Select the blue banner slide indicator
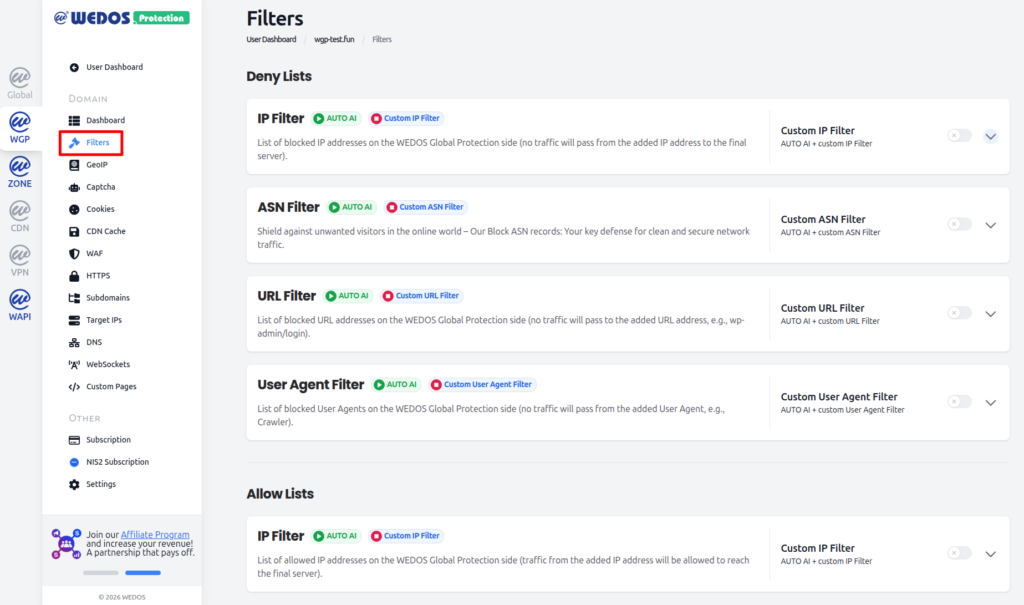This screenshot has width=1024, height=605. coord(143,573)
